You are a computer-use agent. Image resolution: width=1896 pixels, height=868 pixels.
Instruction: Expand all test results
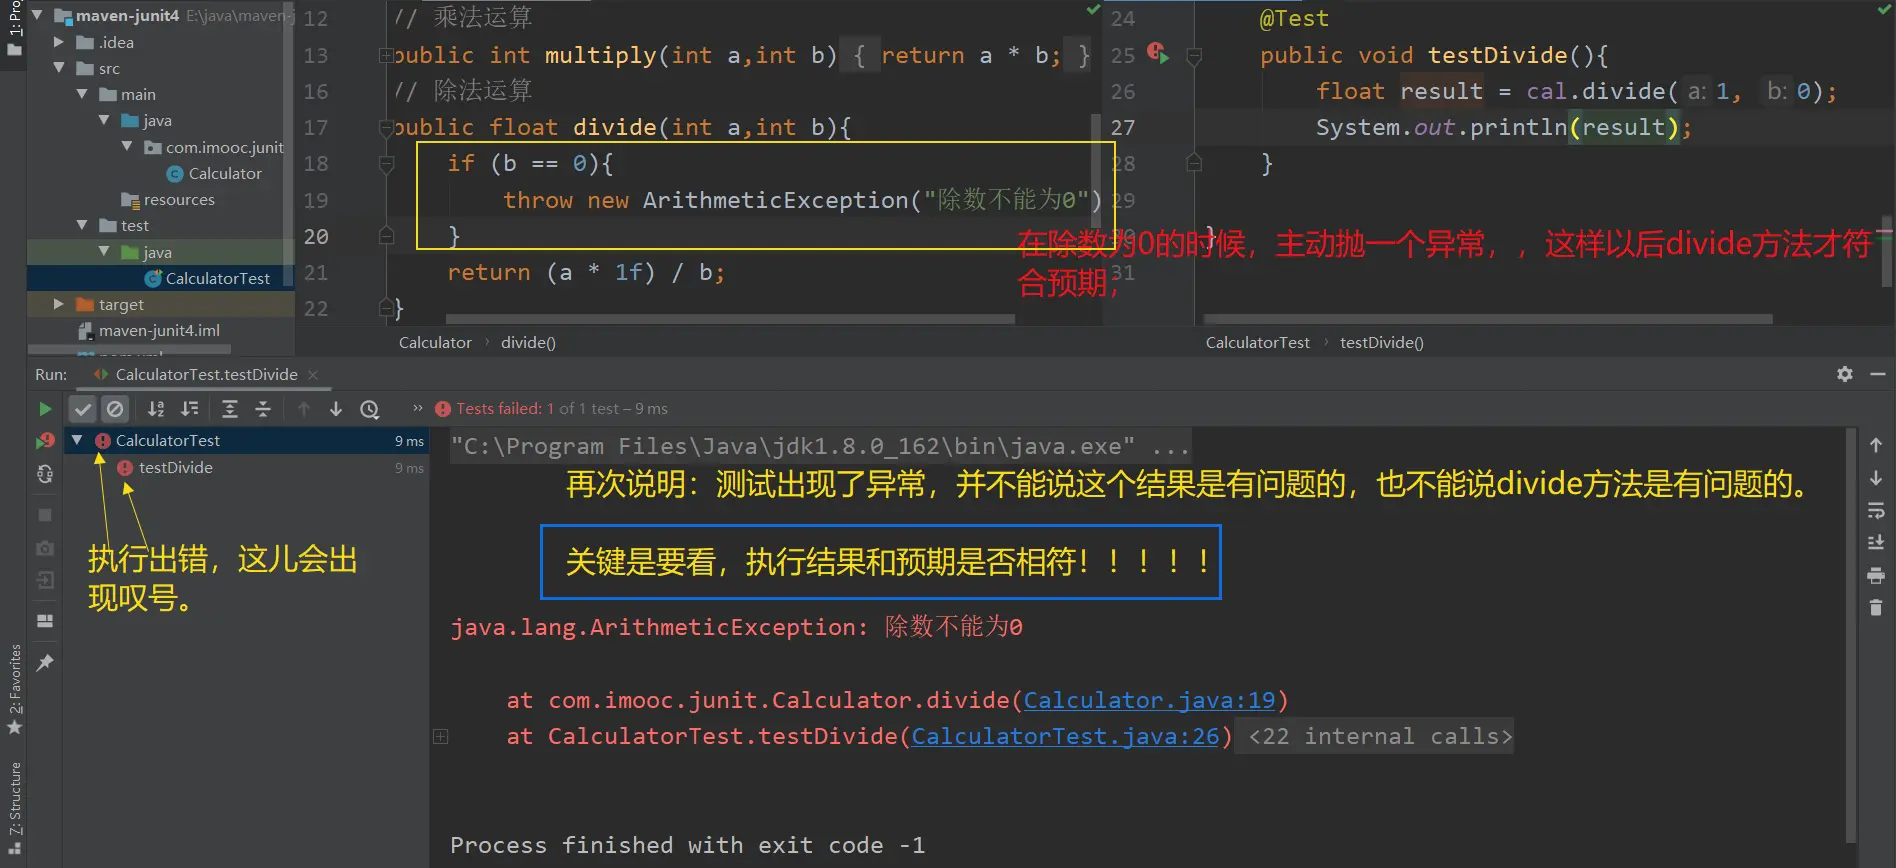[x=230, y=409]
